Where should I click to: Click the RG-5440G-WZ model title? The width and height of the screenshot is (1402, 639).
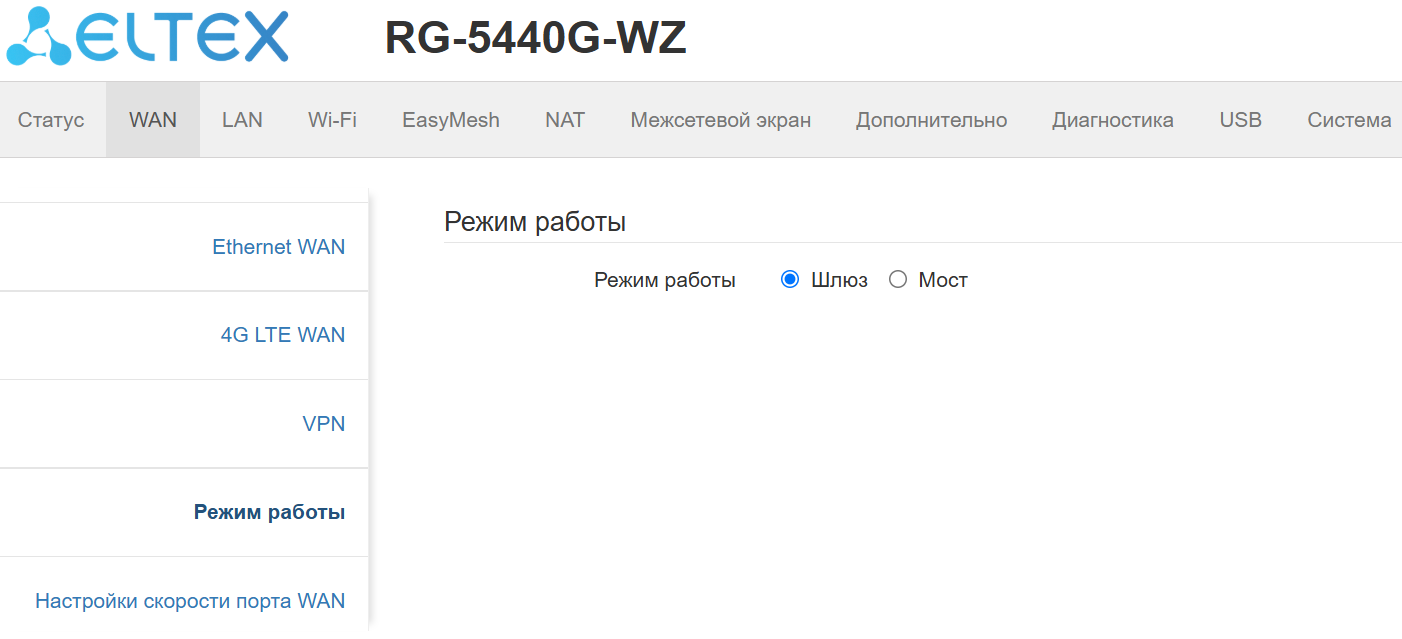(x=535, y=38)
